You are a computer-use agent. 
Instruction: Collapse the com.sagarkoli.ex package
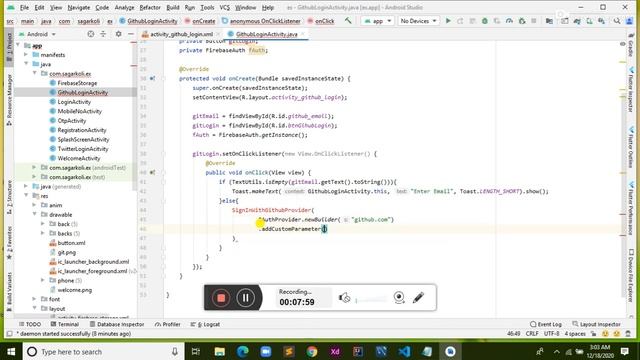point(35,73)
